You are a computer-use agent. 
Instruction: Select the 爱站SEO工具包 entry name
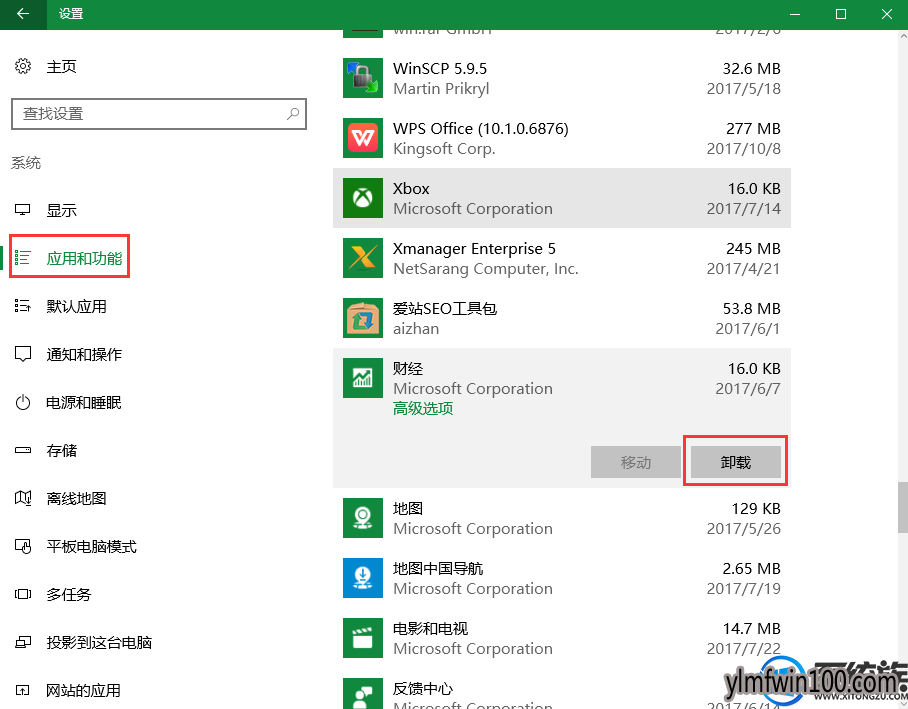(x=445, y=309)
